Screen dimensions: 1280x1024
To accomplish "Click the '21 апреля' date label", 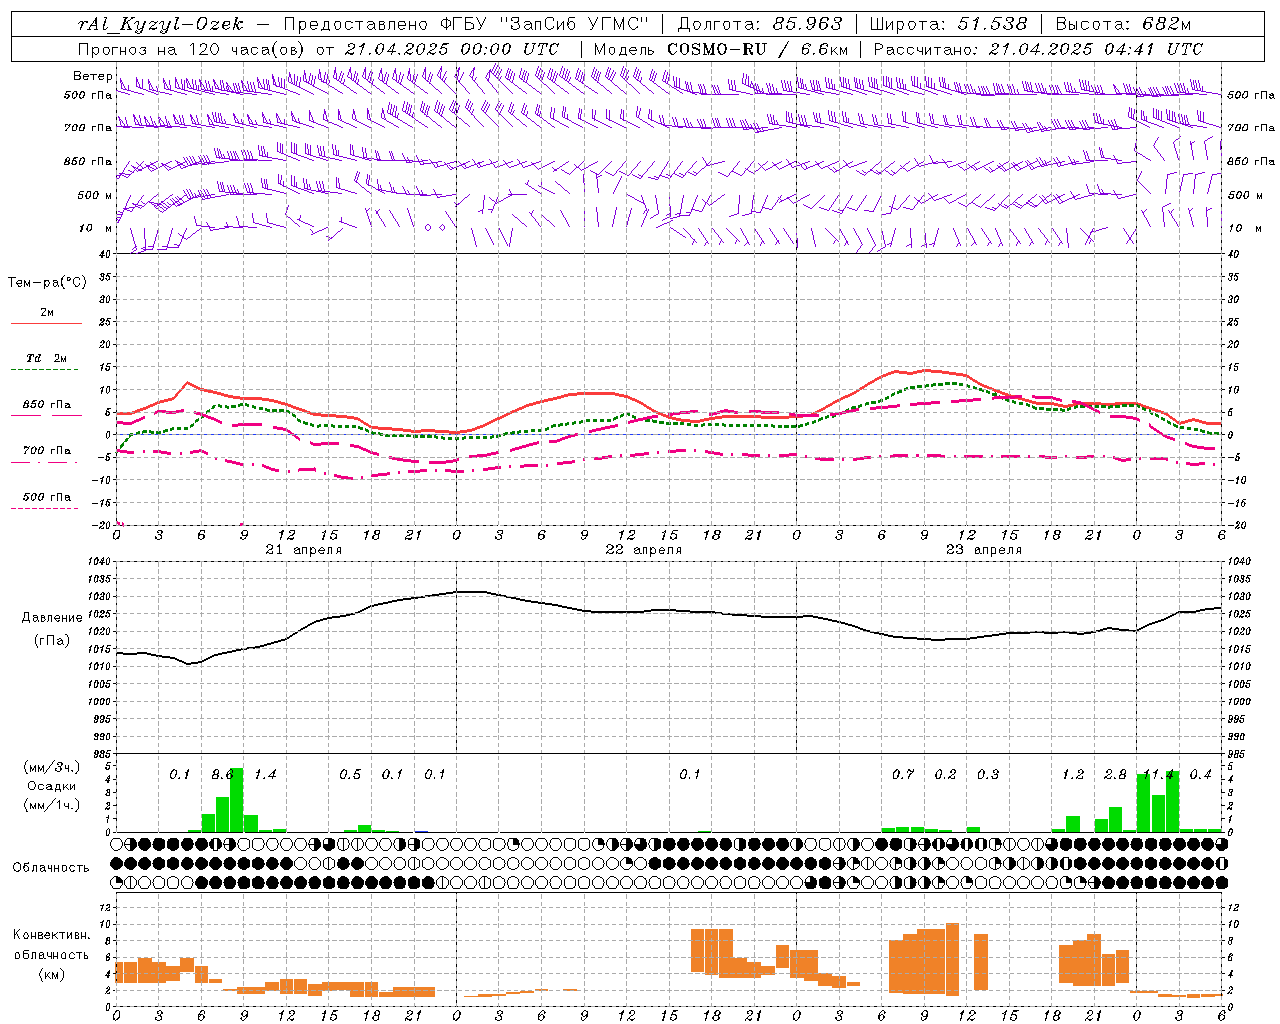I will (303, 549).
